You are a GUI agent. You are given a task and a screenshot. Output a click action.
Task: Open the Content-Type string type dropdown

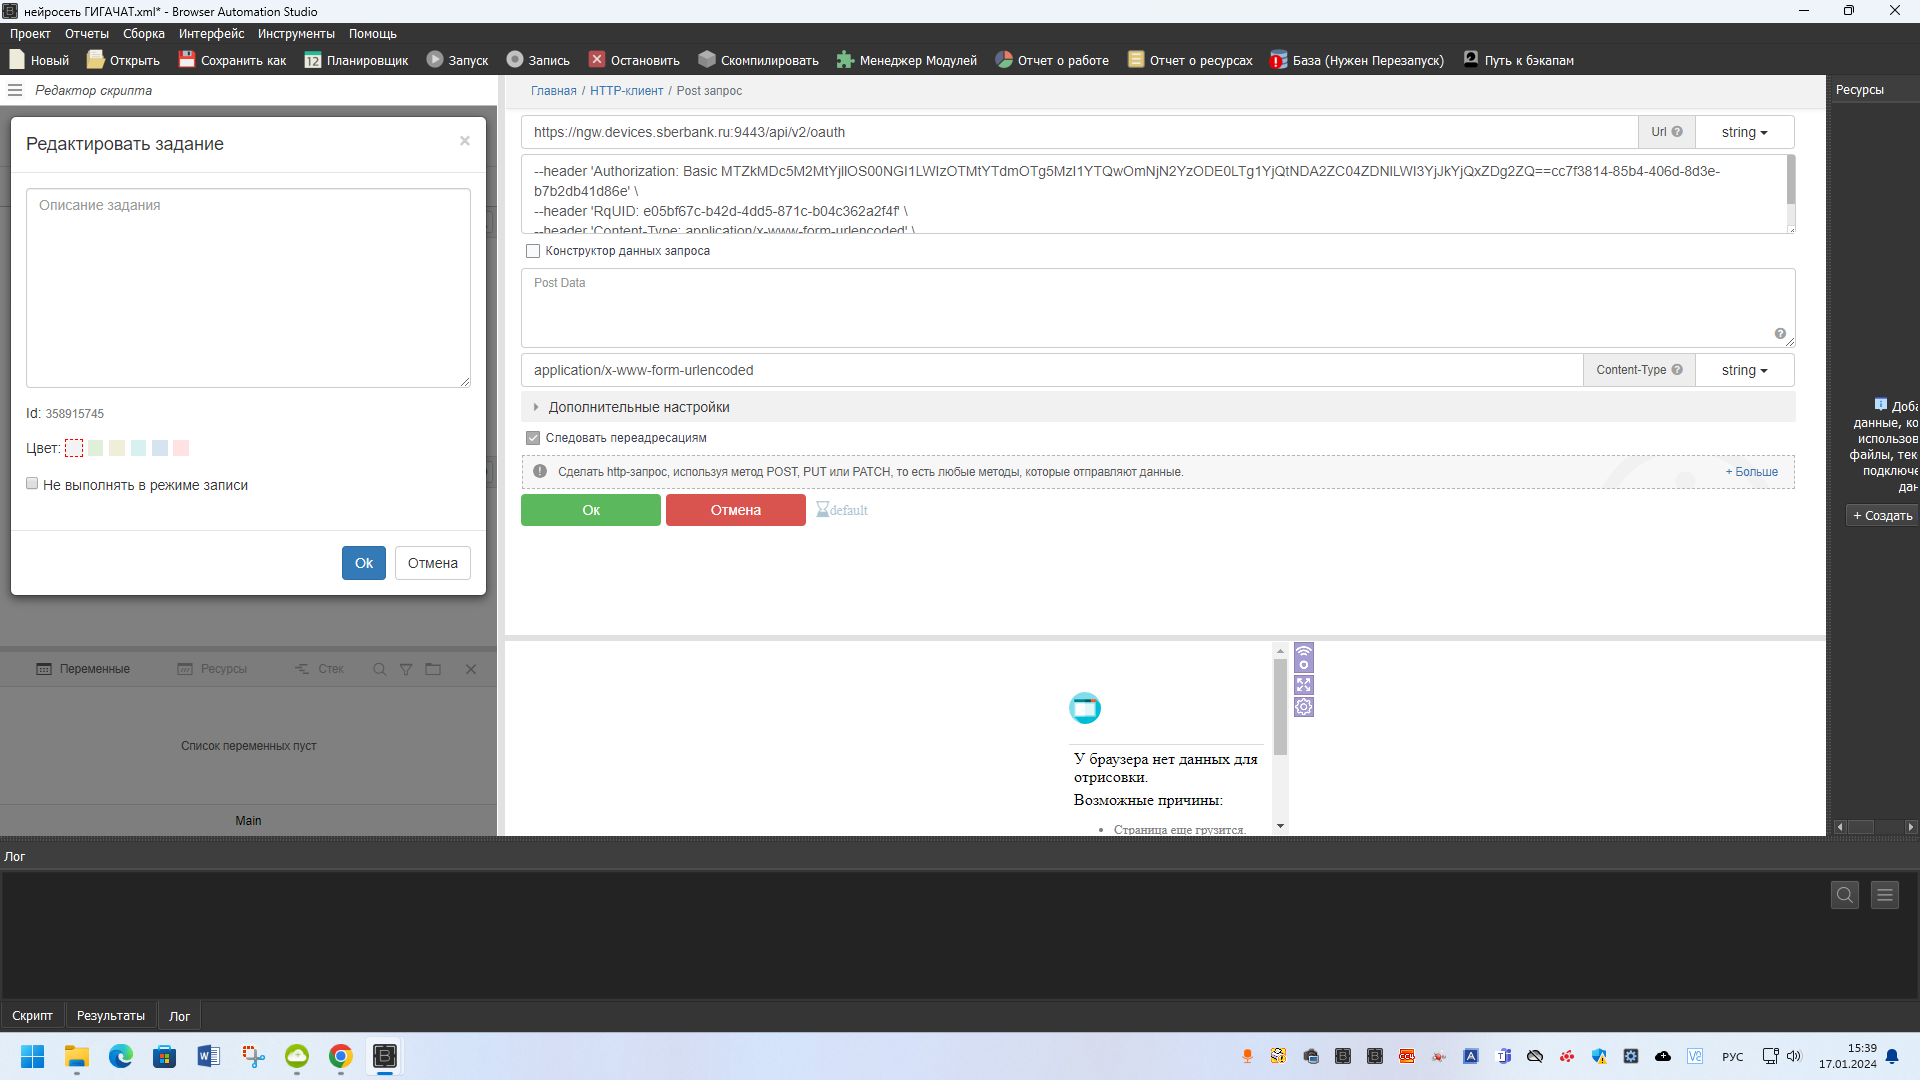[1744, 370]
